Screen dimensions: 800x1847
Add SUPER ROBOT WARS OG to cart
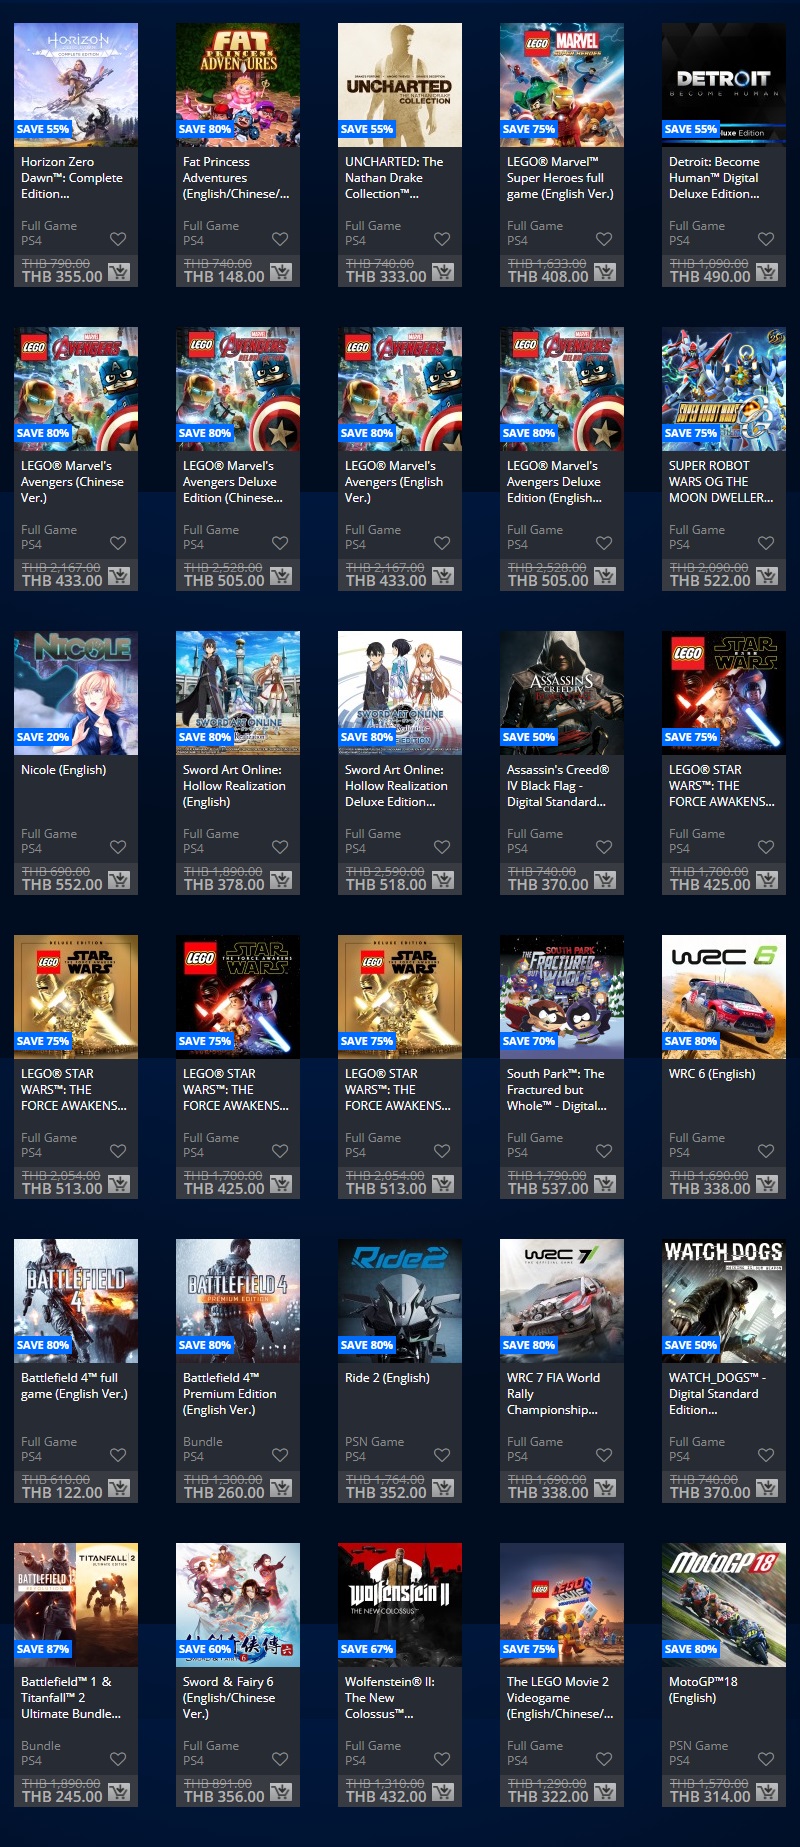766,576
